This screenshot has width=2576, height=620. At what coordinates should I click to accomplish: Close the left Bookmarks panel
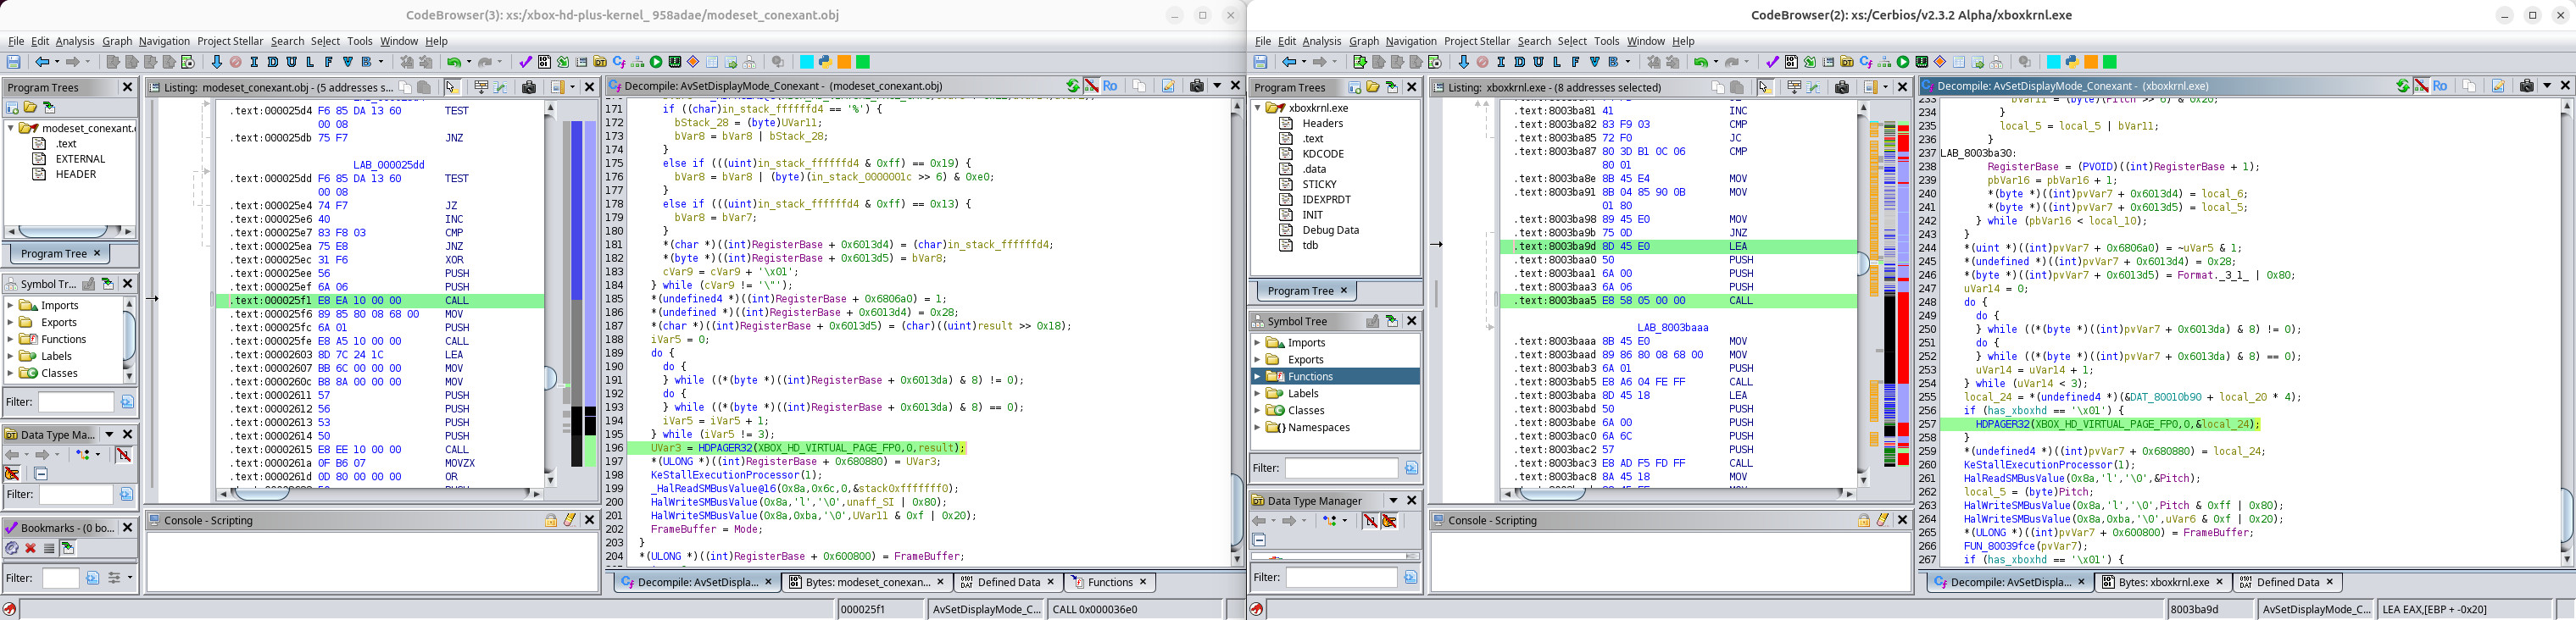click(x=128, y=527)
